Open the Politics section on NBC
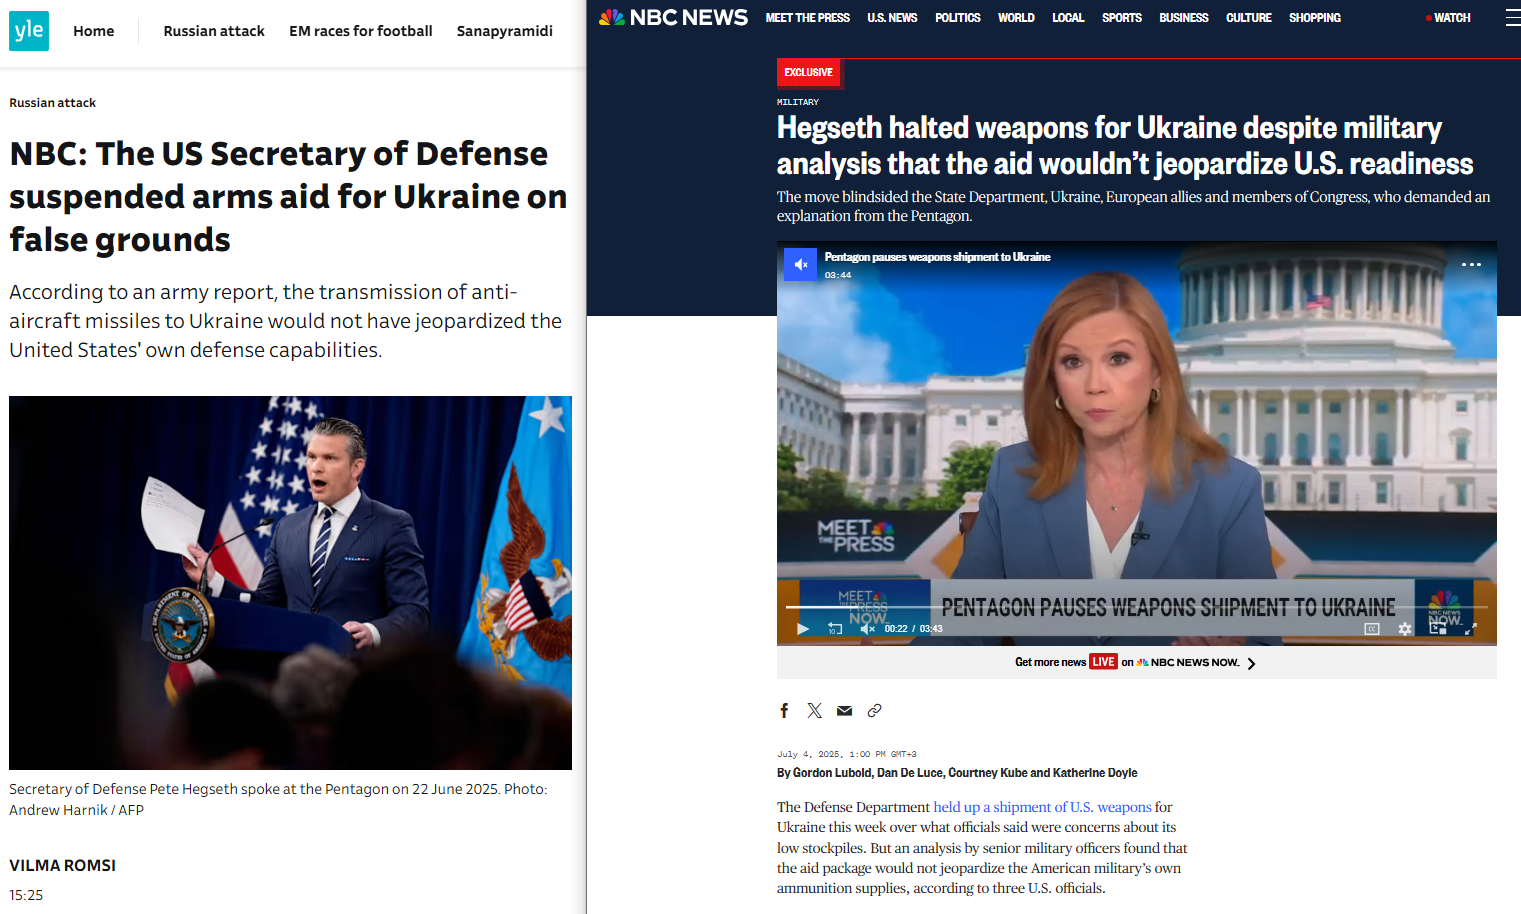 click(x=958, y=18)
